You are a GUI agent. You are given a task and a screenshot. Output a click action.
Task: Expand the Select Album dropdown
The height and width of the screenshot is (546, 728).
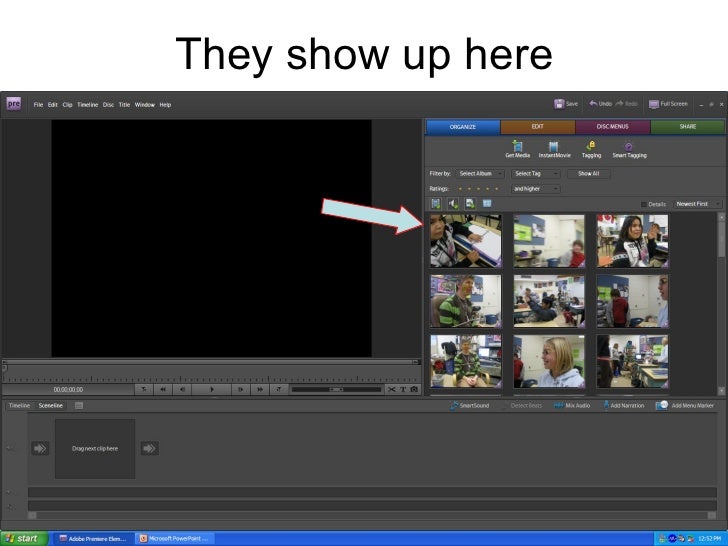[x=480, y=173]
